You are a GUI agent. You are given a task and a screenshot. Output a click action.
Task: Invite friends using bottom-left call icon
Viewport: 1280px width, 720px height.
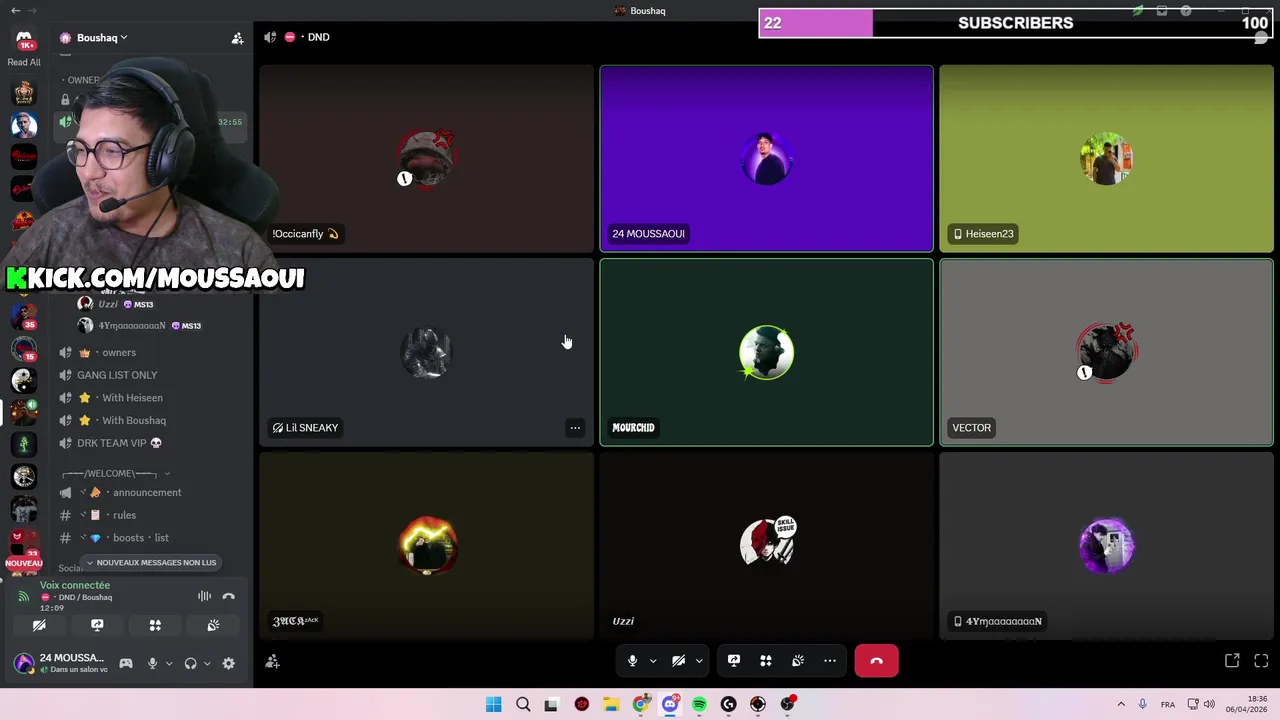[272, 661]
